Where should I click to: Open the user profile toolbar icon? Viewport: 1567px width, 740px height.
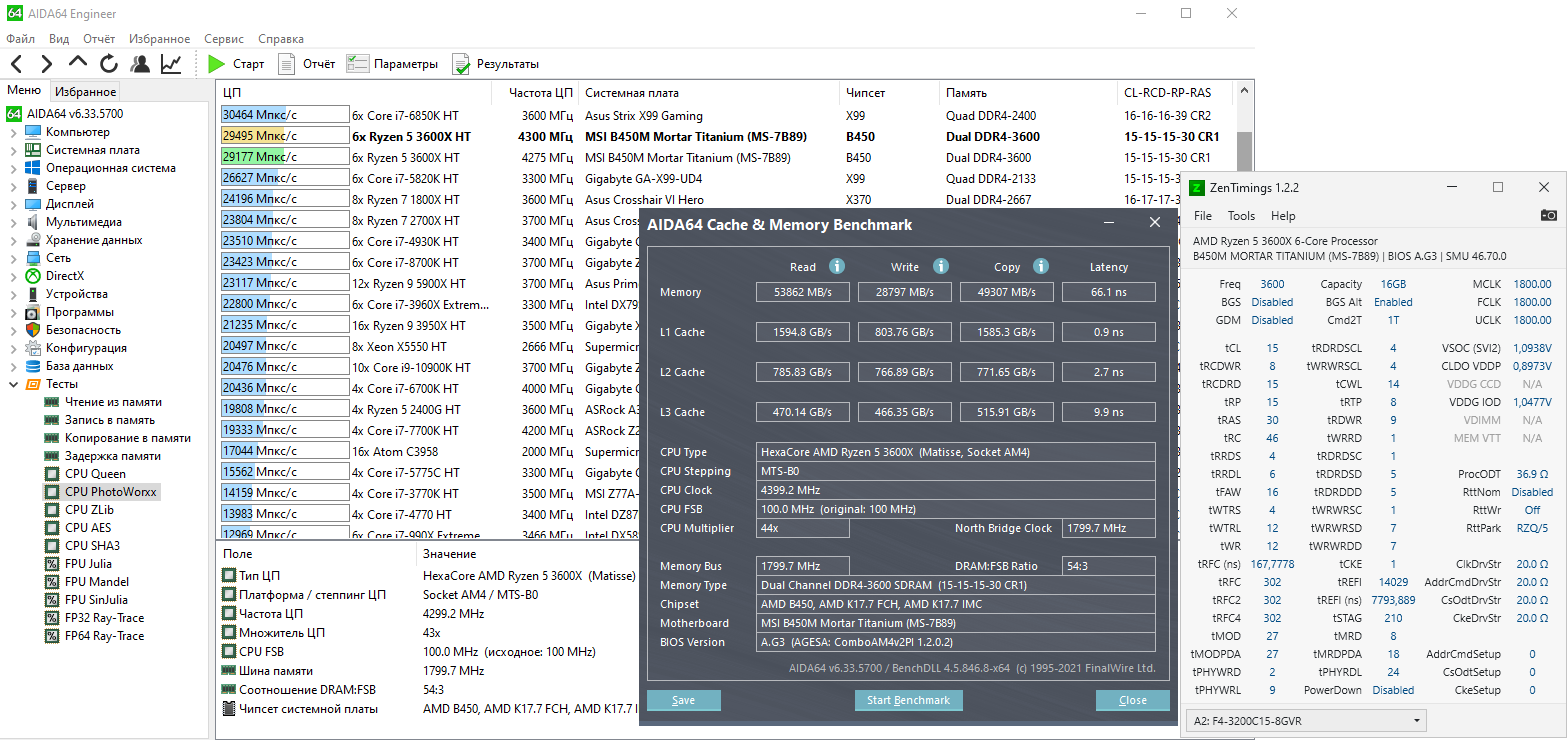[140, 64]
